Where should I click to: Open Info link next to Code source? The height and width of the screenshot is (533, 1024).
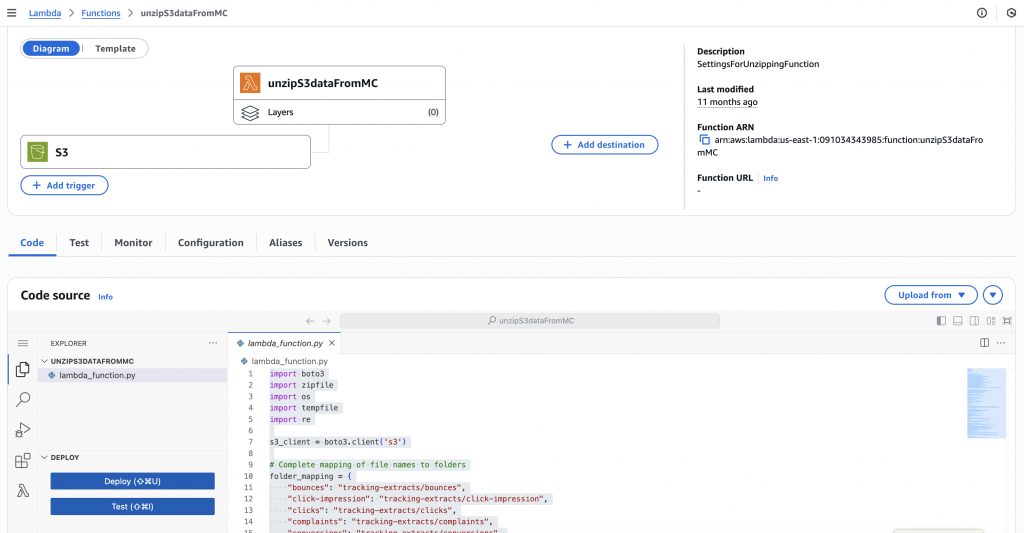point(105,297)
